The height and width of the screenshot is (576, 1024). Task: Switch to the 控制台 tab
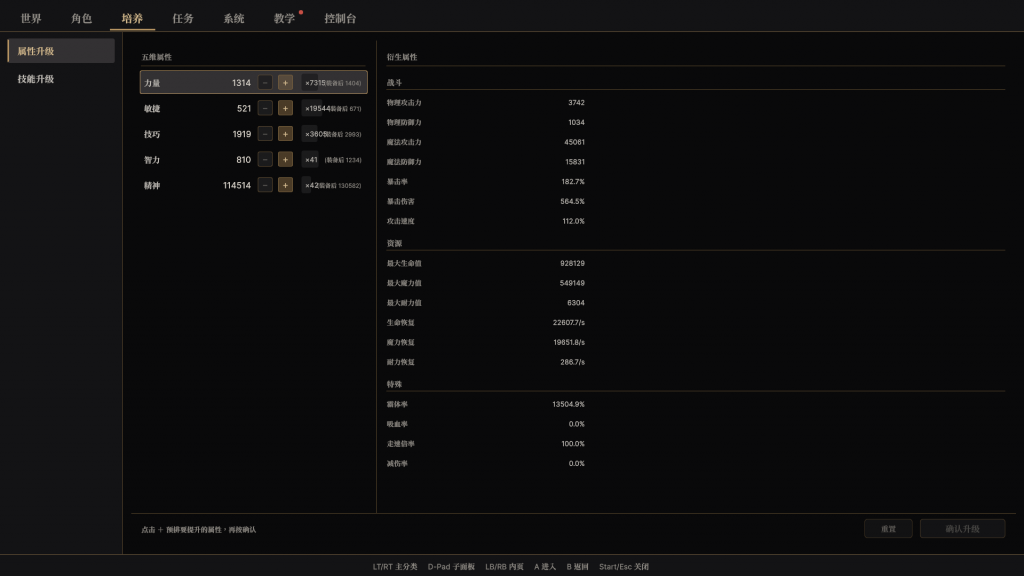coord(340,18)
